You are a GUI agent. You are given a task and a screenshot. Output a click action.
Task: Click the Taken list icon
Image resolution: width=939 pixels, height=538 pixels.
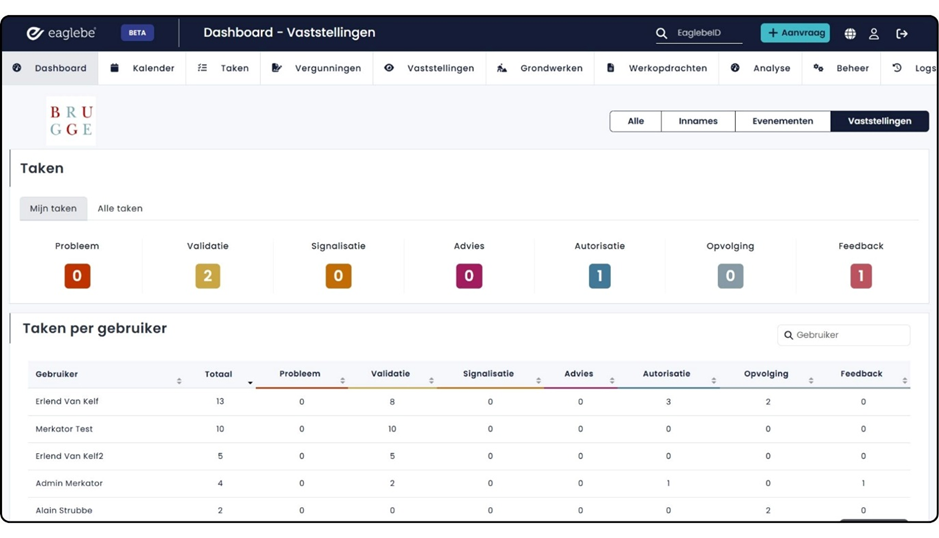point(202,68)
